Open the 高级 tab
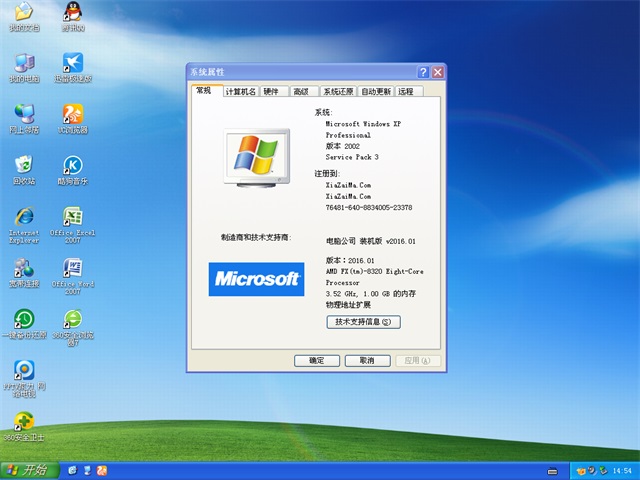Viewport: 640px width, 480px height. [x=300, y=91]
